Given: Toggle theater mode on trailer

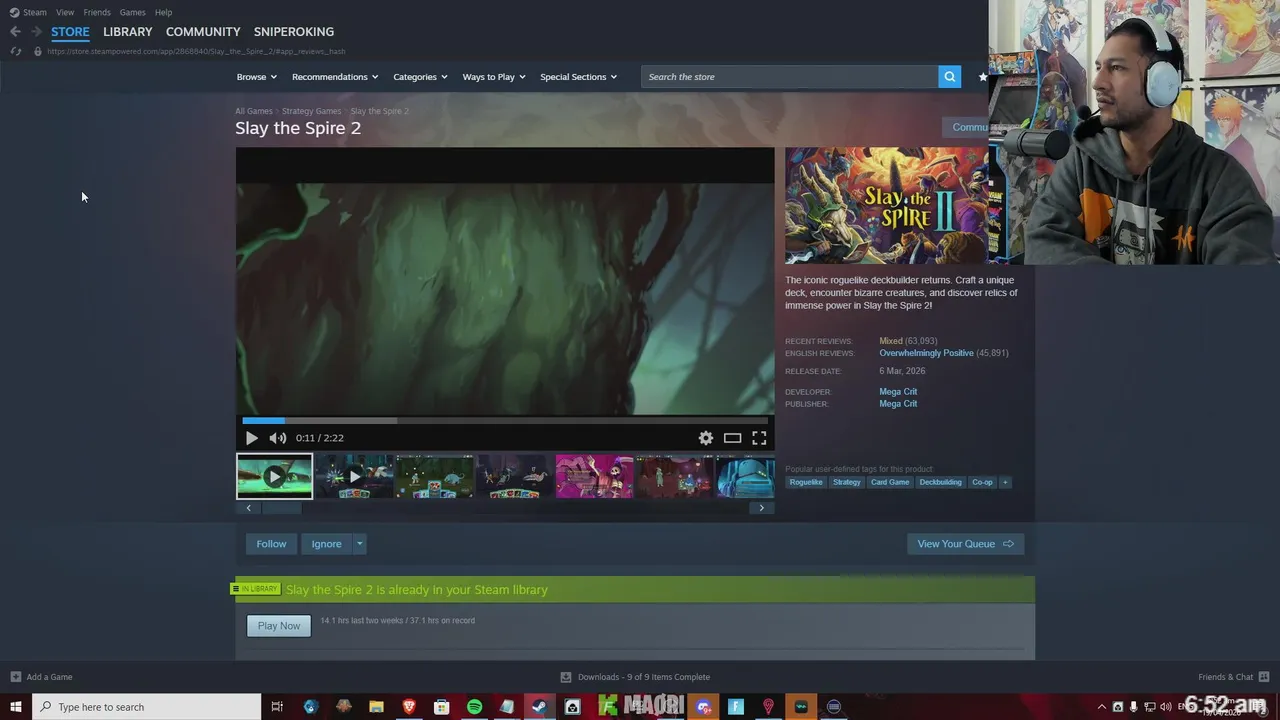Looking at the screenshot, I should point(733,438).
